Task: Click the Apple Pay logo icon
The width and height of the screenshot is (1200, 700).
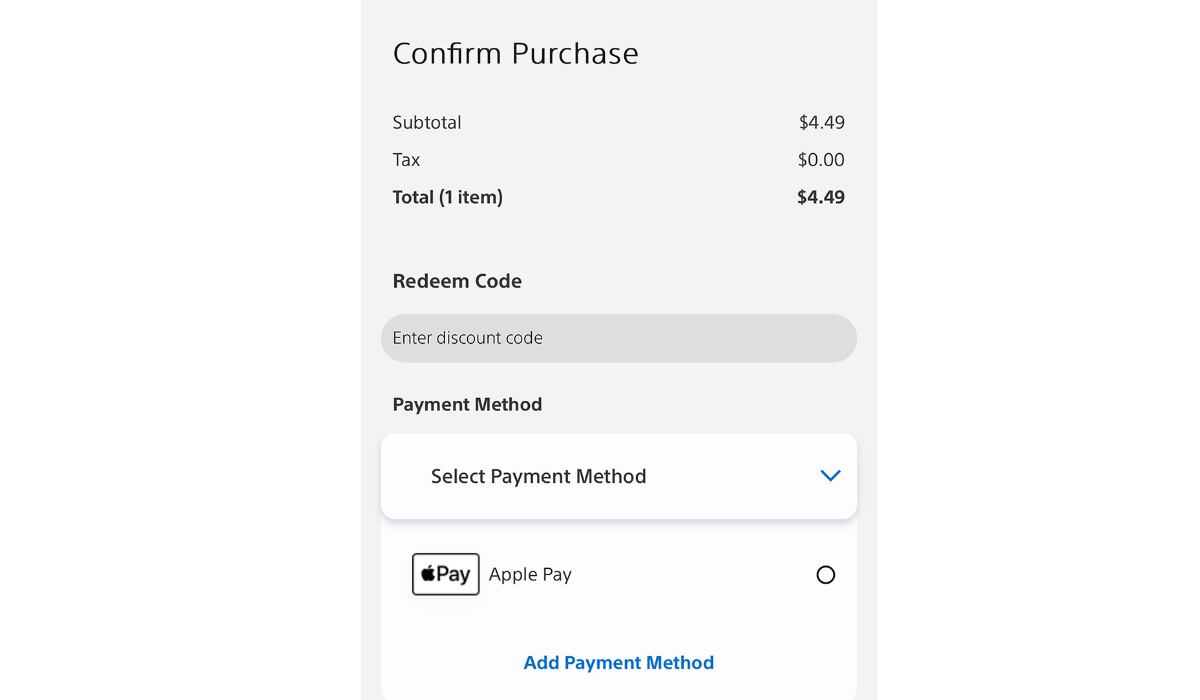Action: [445, 574]
